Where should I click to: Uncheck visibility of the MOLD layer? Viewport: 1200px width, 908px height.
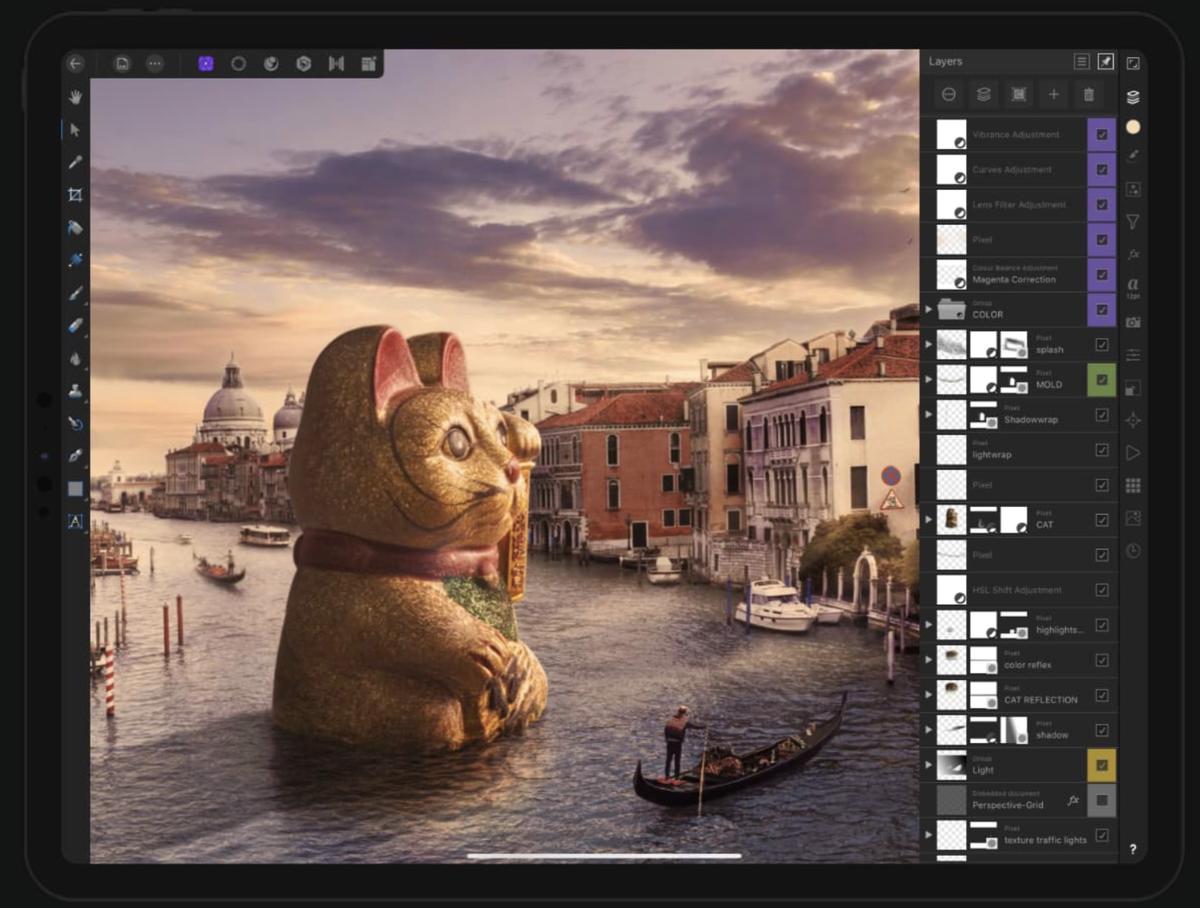[1102, 380]
